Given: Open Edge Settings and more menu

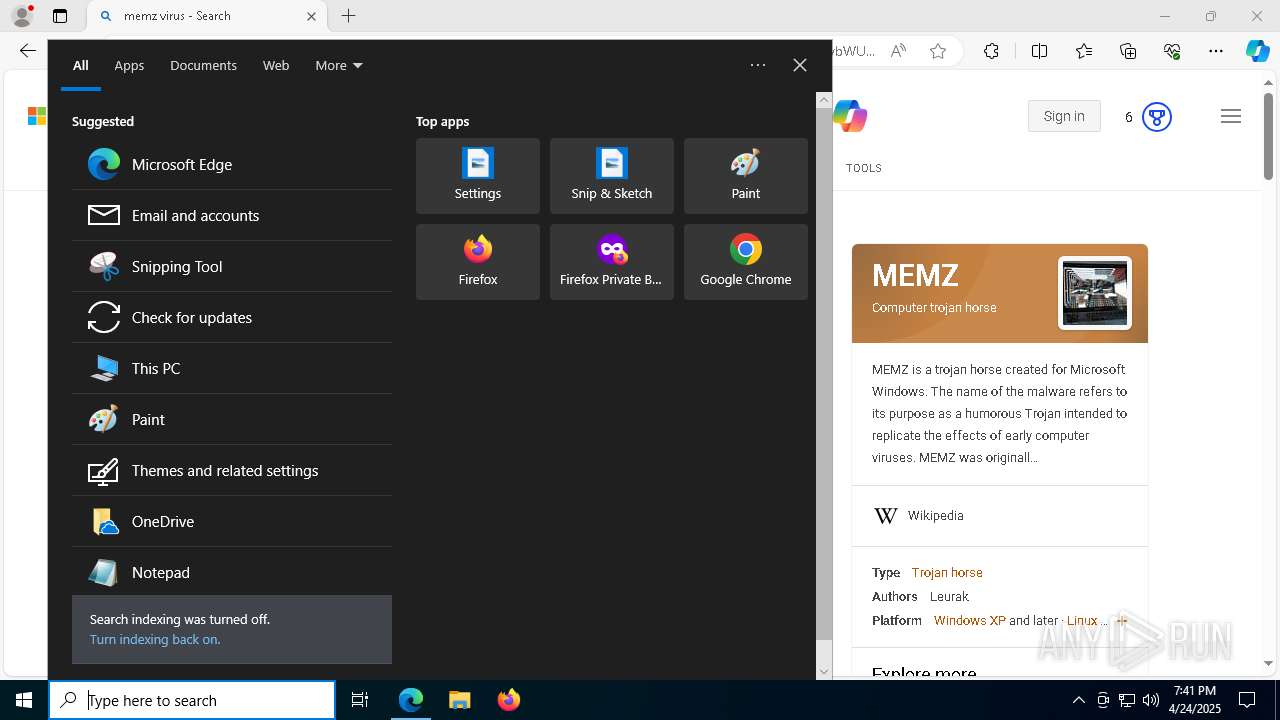Looking at the screenshot, I should pyautogui.click(x=1216, y=51).
